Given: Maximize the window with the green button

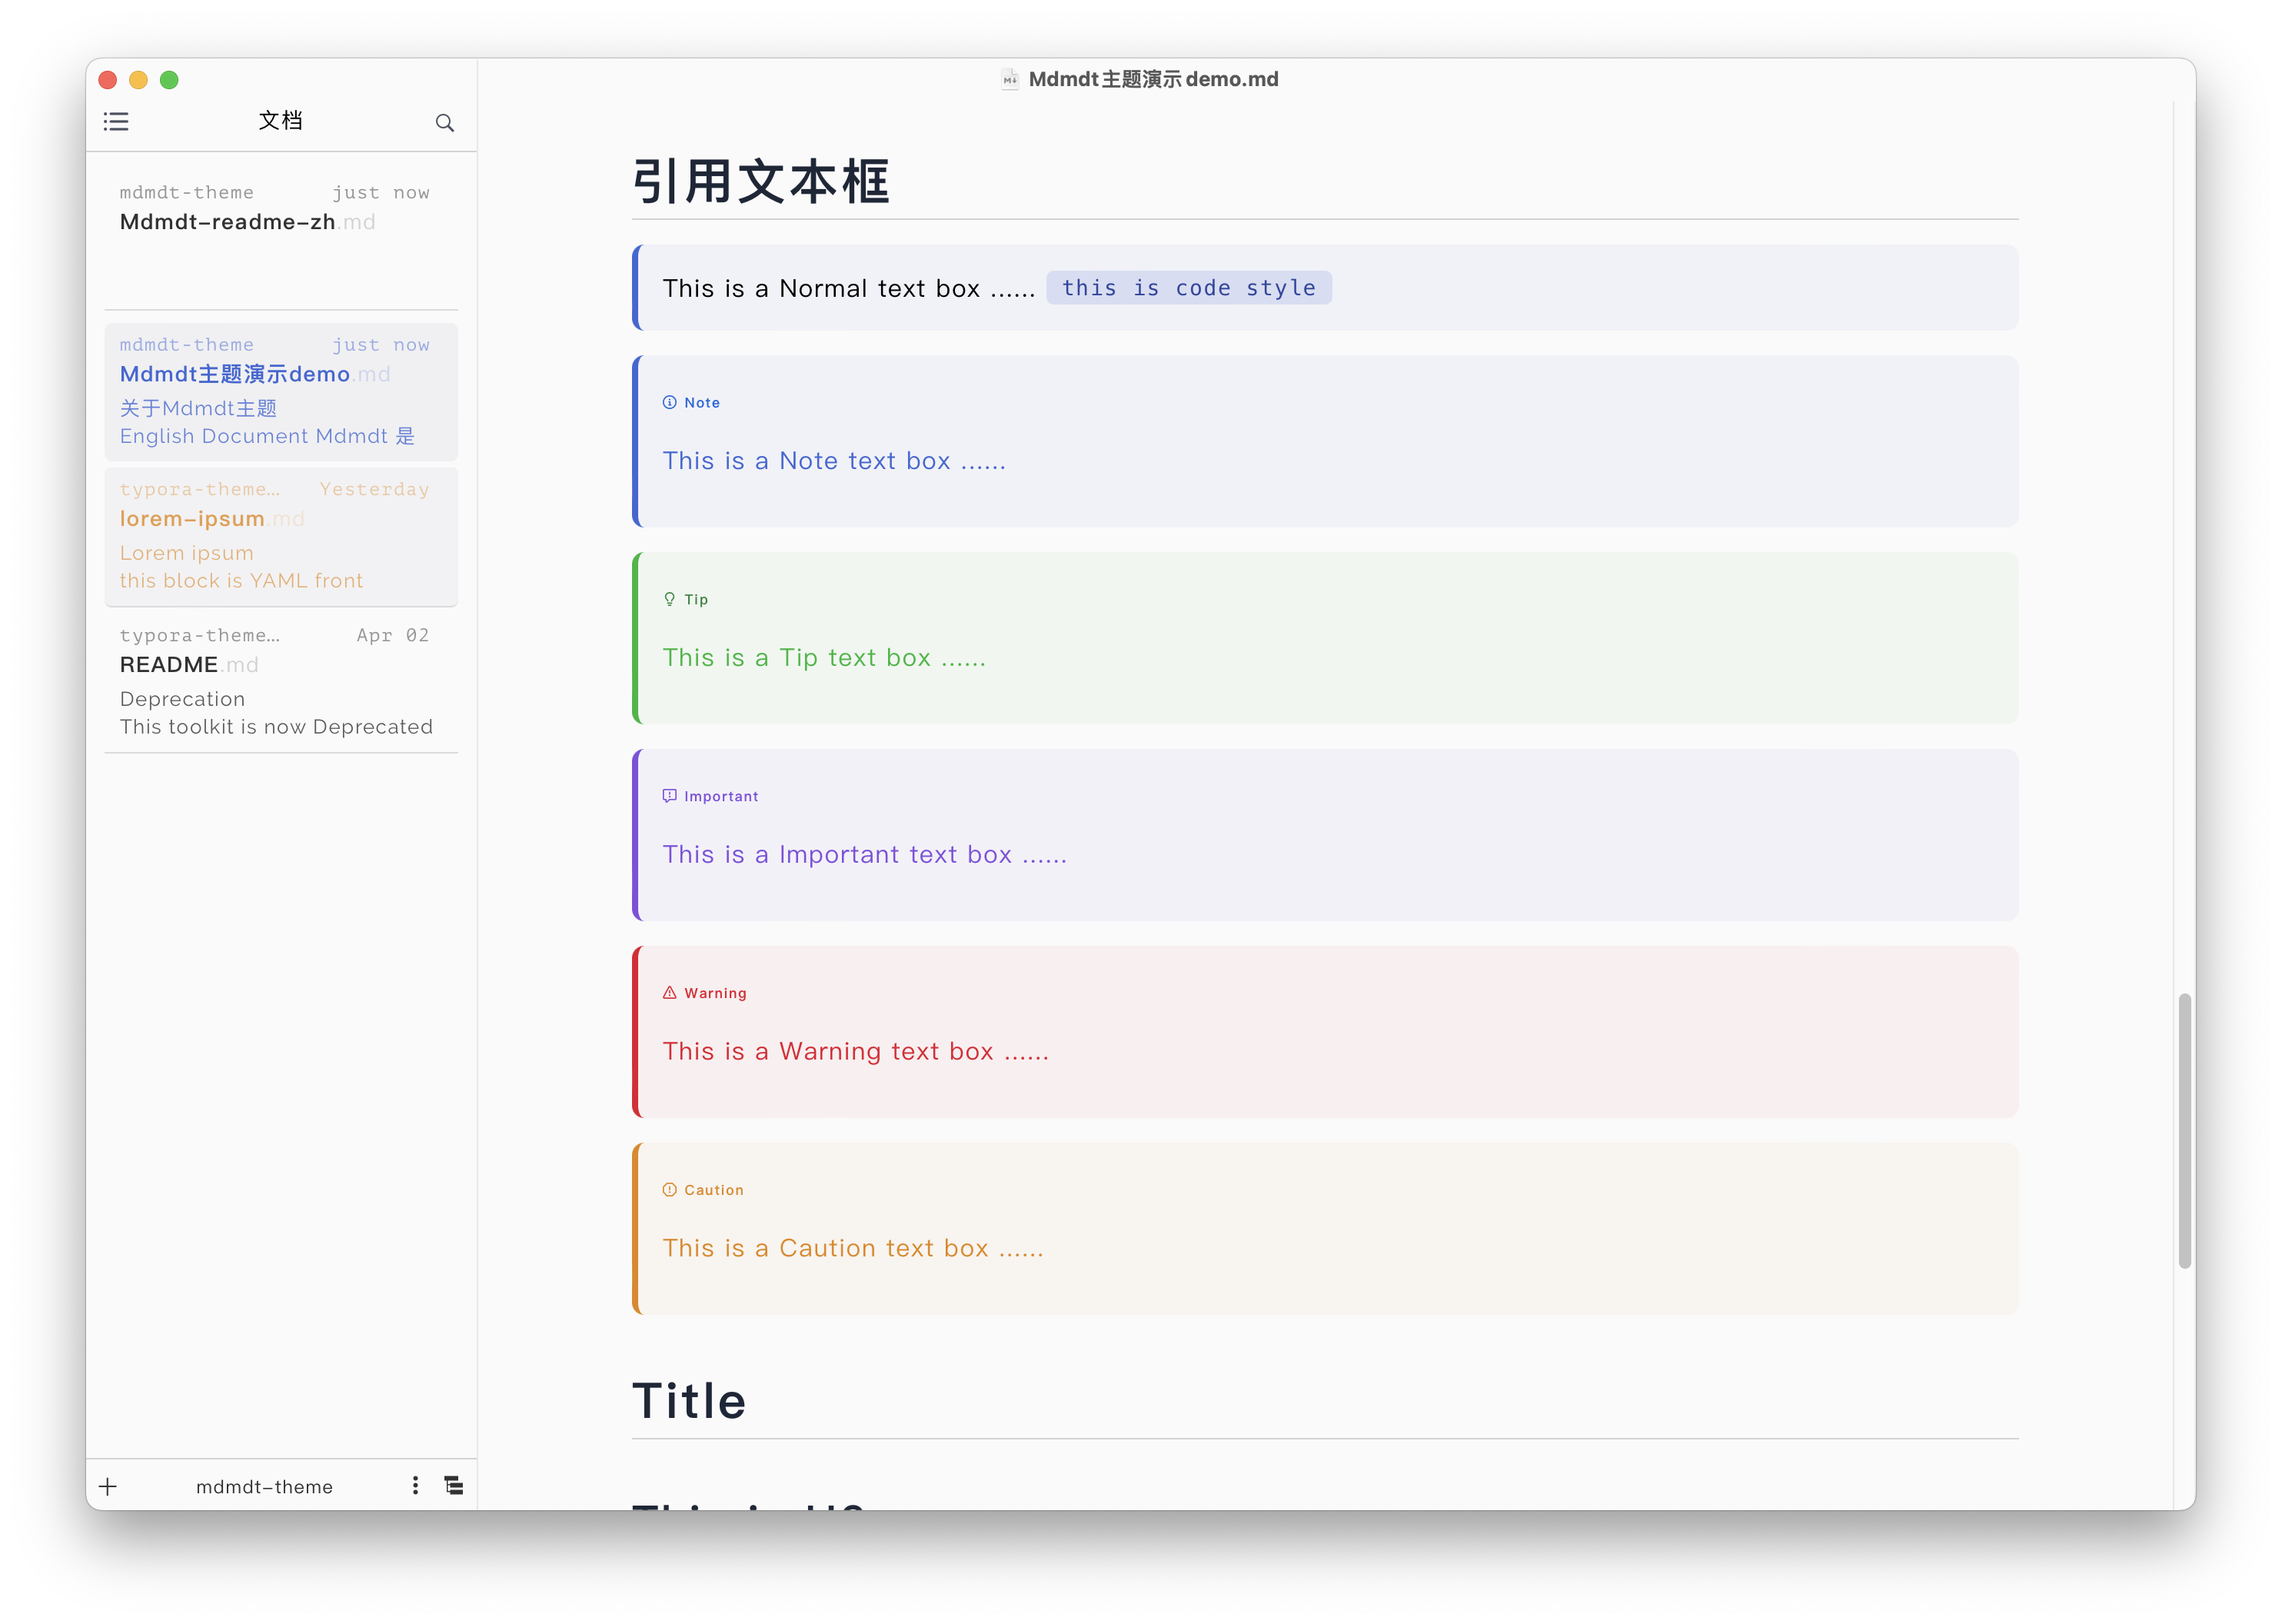Looking at the screenshot, I should click(169, 80).
